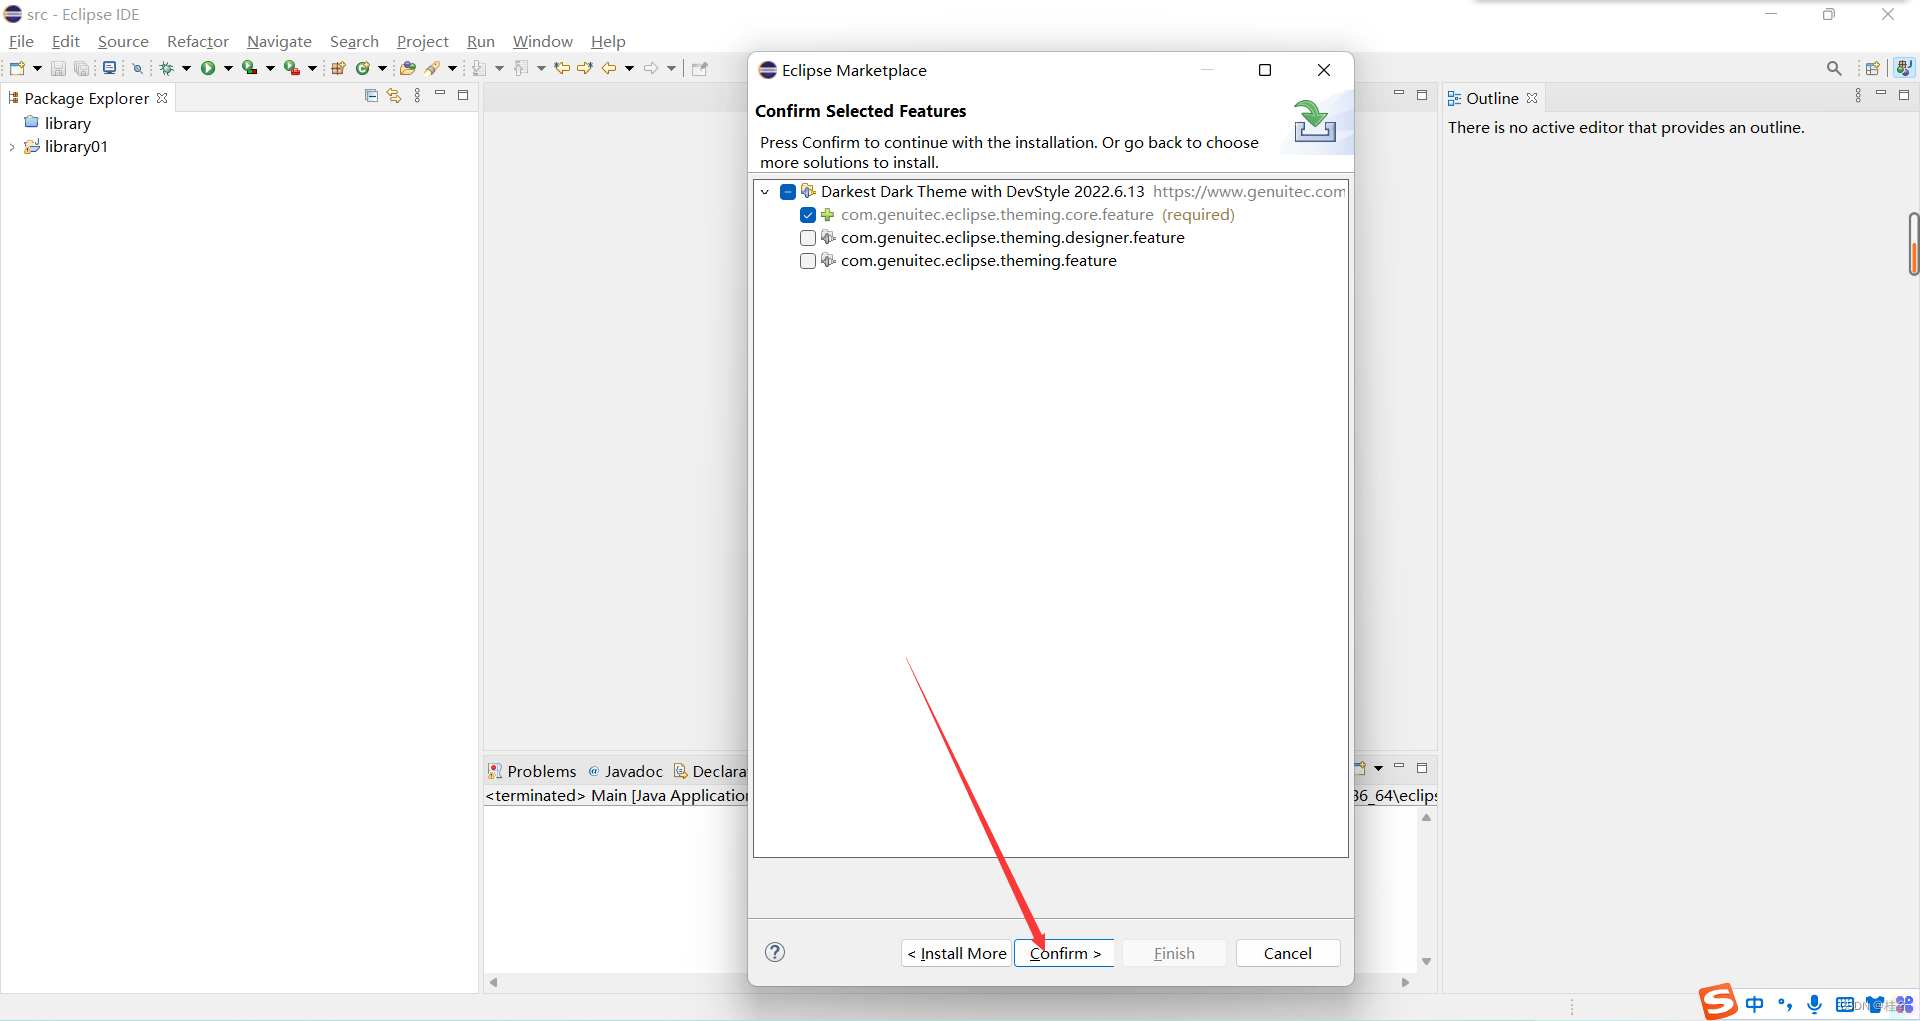
Task: Select the library folder in Package Explorer
Action: click(x=58, y=123)
